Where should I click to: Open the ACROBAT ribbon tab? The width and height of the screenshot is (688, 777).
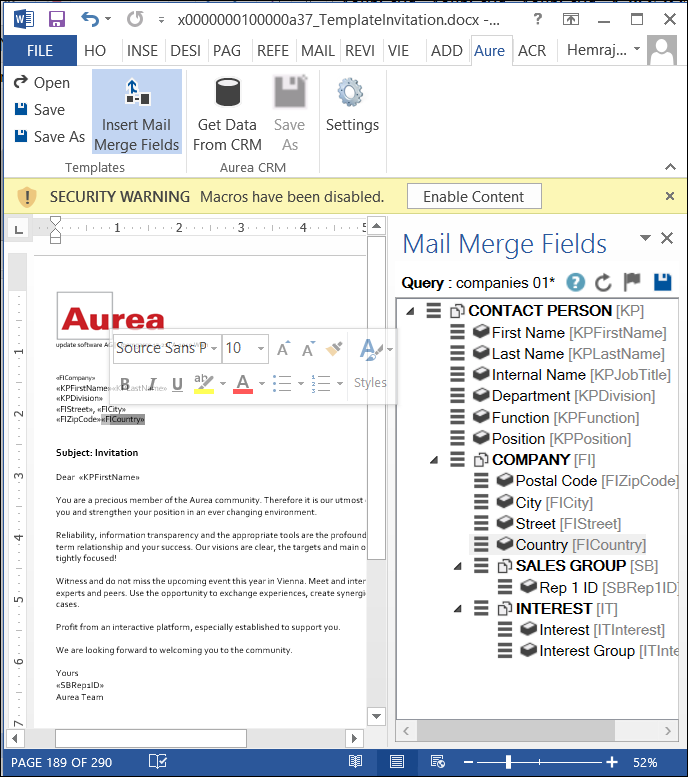point(532,51)
